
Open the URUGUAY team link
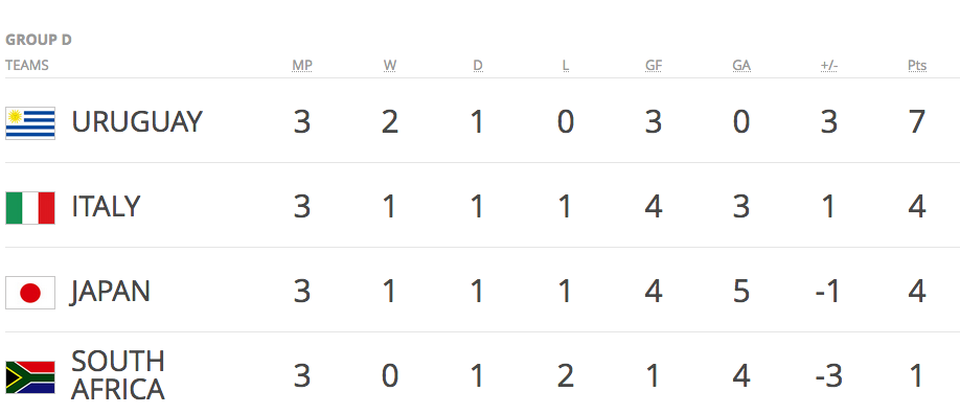[137, 122]
